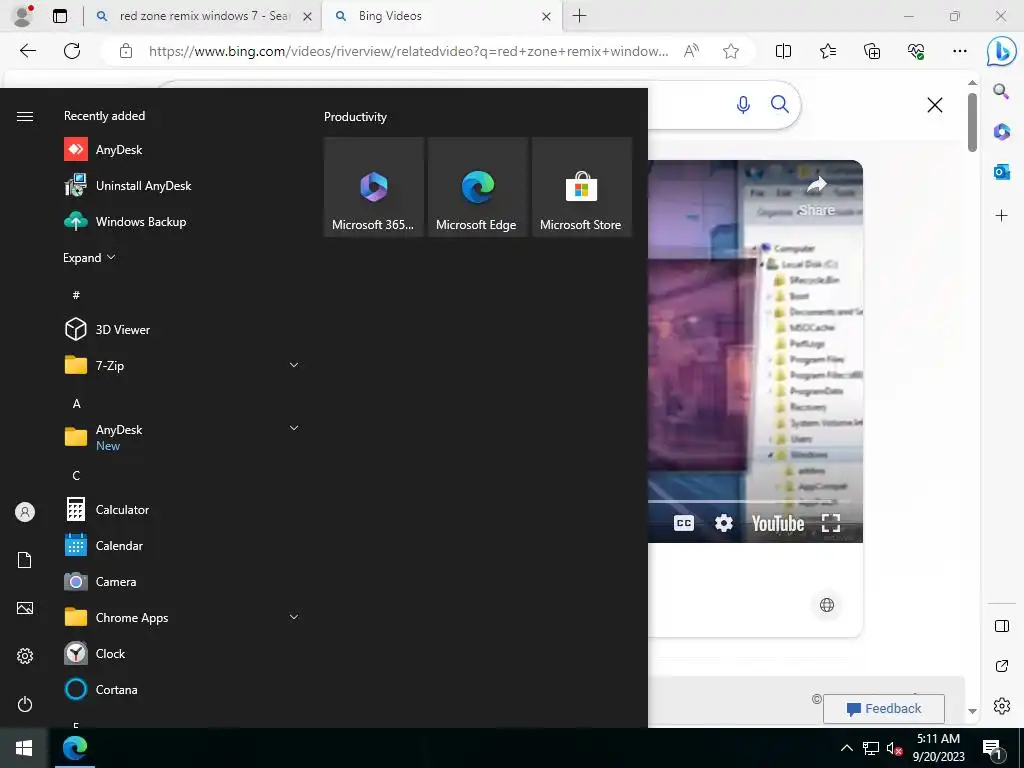Viewport: 1024px width, 768px height.
Task: Open Calculator app
Action: tap(107, 509)
